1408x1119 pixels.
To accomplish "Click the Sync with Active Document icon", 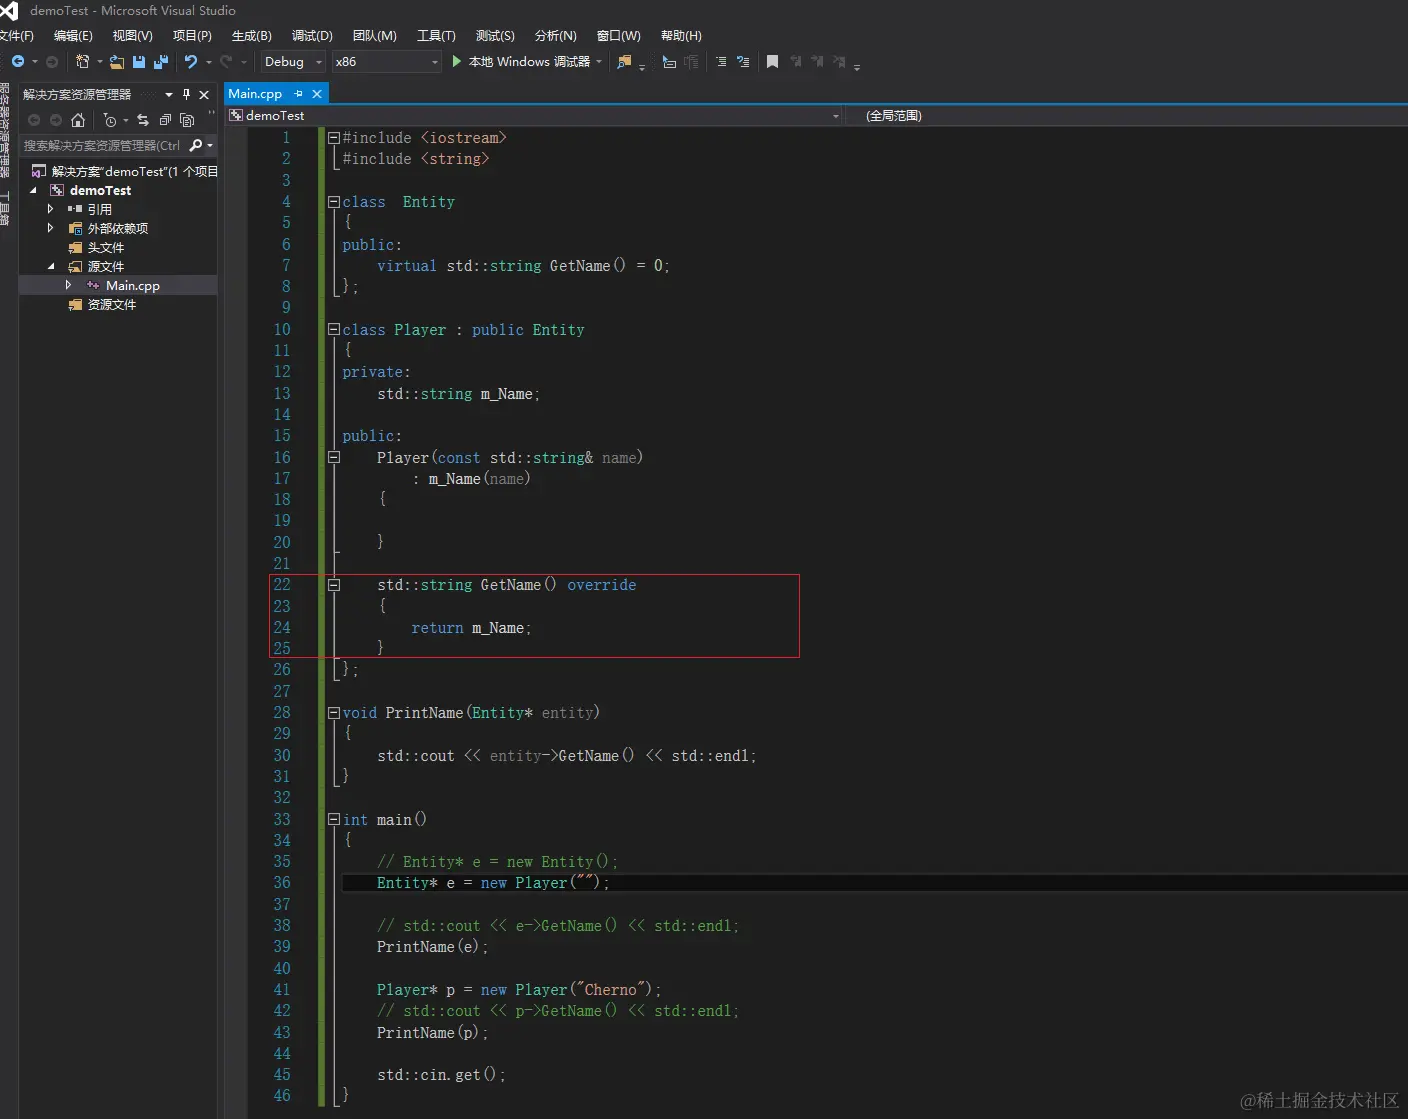I will click(143, 120).
